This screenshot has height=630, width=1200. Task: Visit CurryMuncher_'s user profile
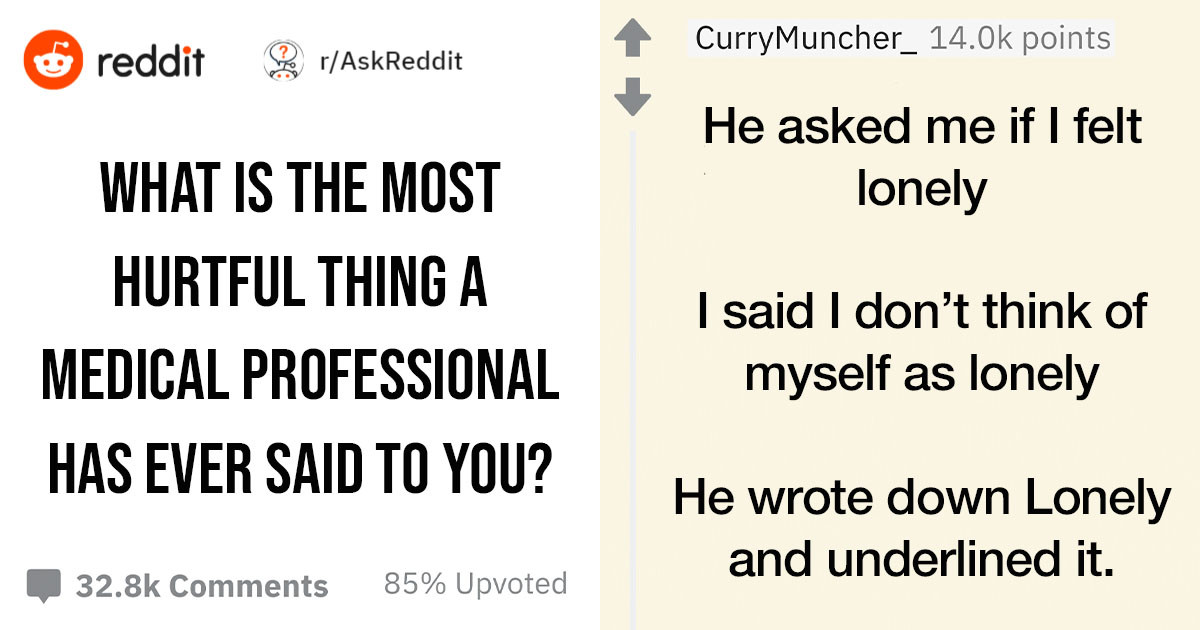pos(804,37)
